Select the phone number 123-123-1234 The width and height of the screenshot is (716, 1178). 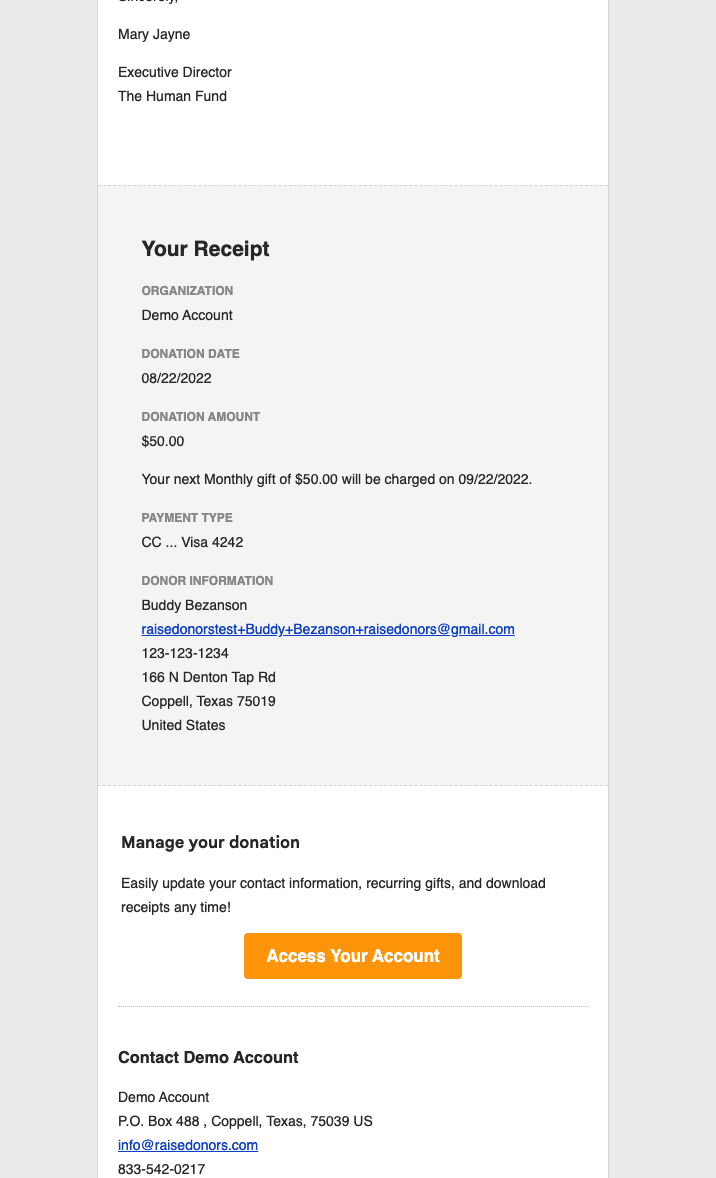(x=185, y=653)
